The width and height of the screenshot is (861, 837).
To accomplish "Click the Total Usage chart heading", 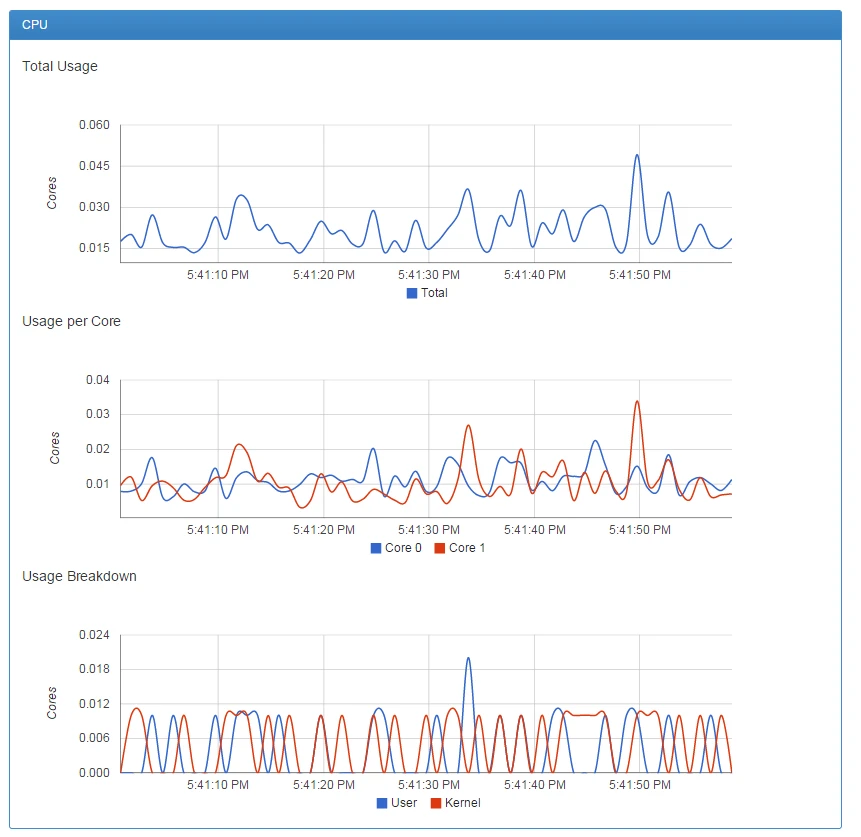I will coord(60,66).
